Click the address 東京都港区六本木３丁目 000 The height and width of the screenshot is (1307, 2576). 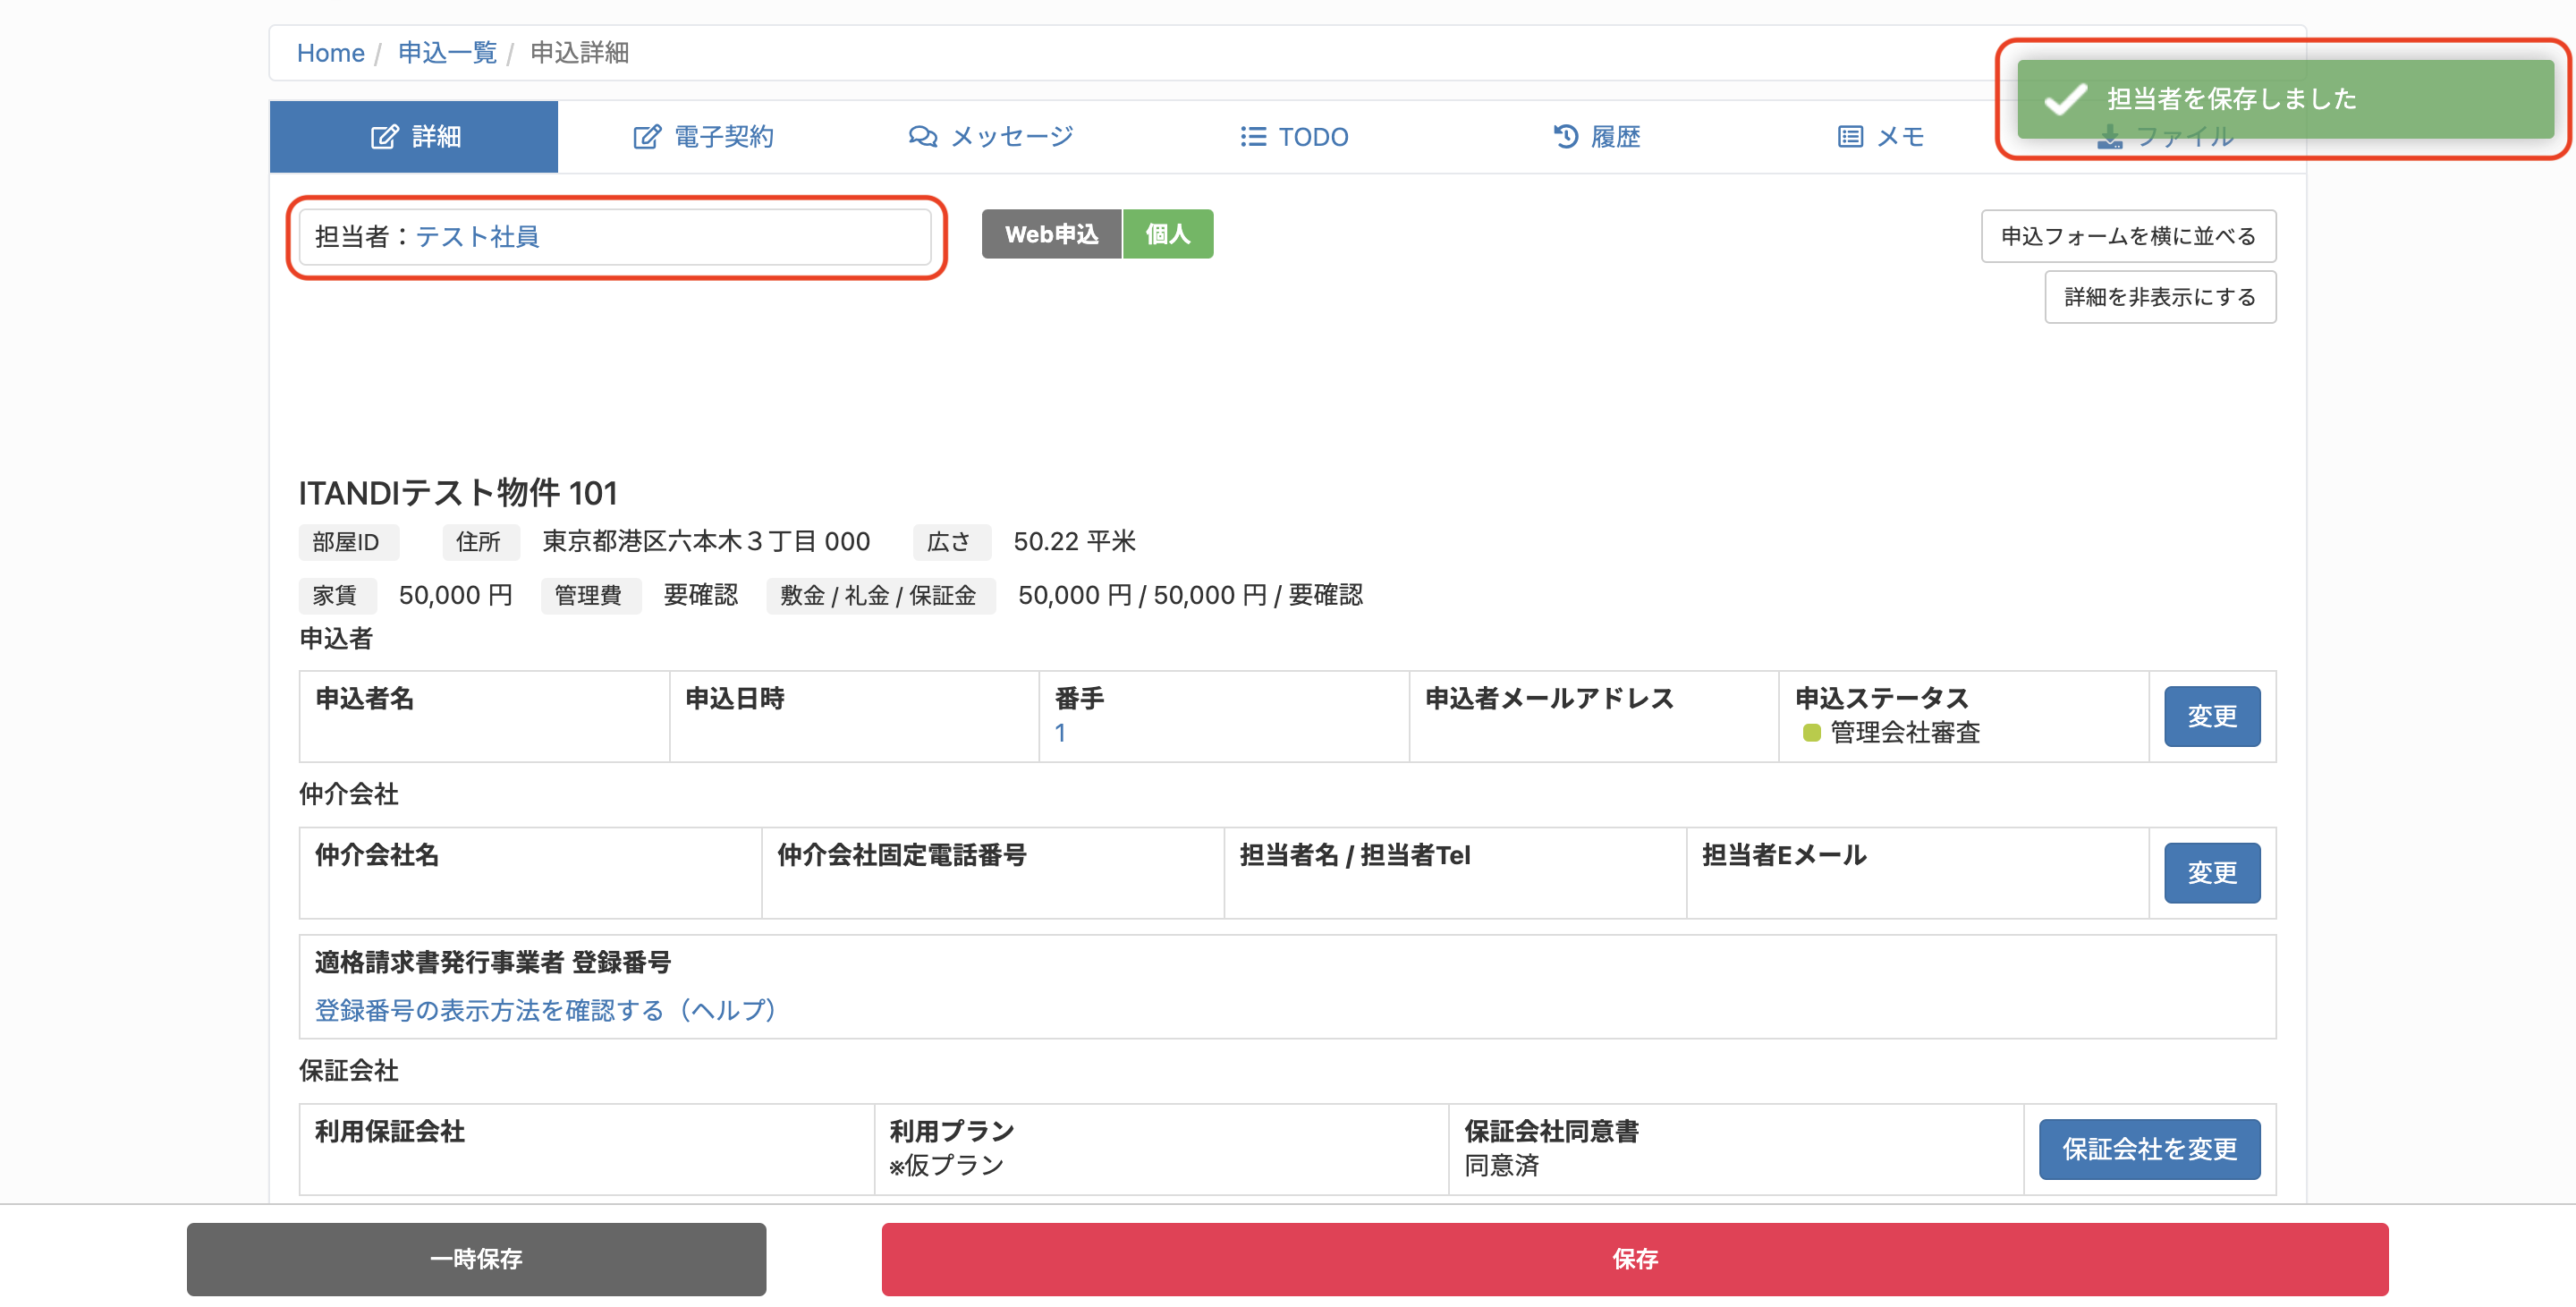tap(706, 542)
